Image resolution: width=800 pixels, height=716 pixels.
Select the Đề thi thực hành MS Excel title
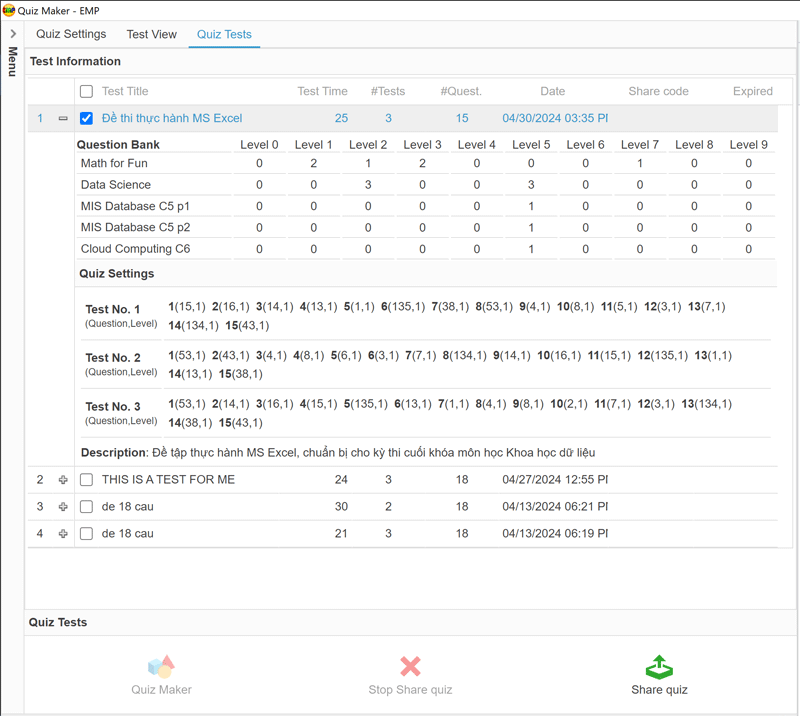172,118
